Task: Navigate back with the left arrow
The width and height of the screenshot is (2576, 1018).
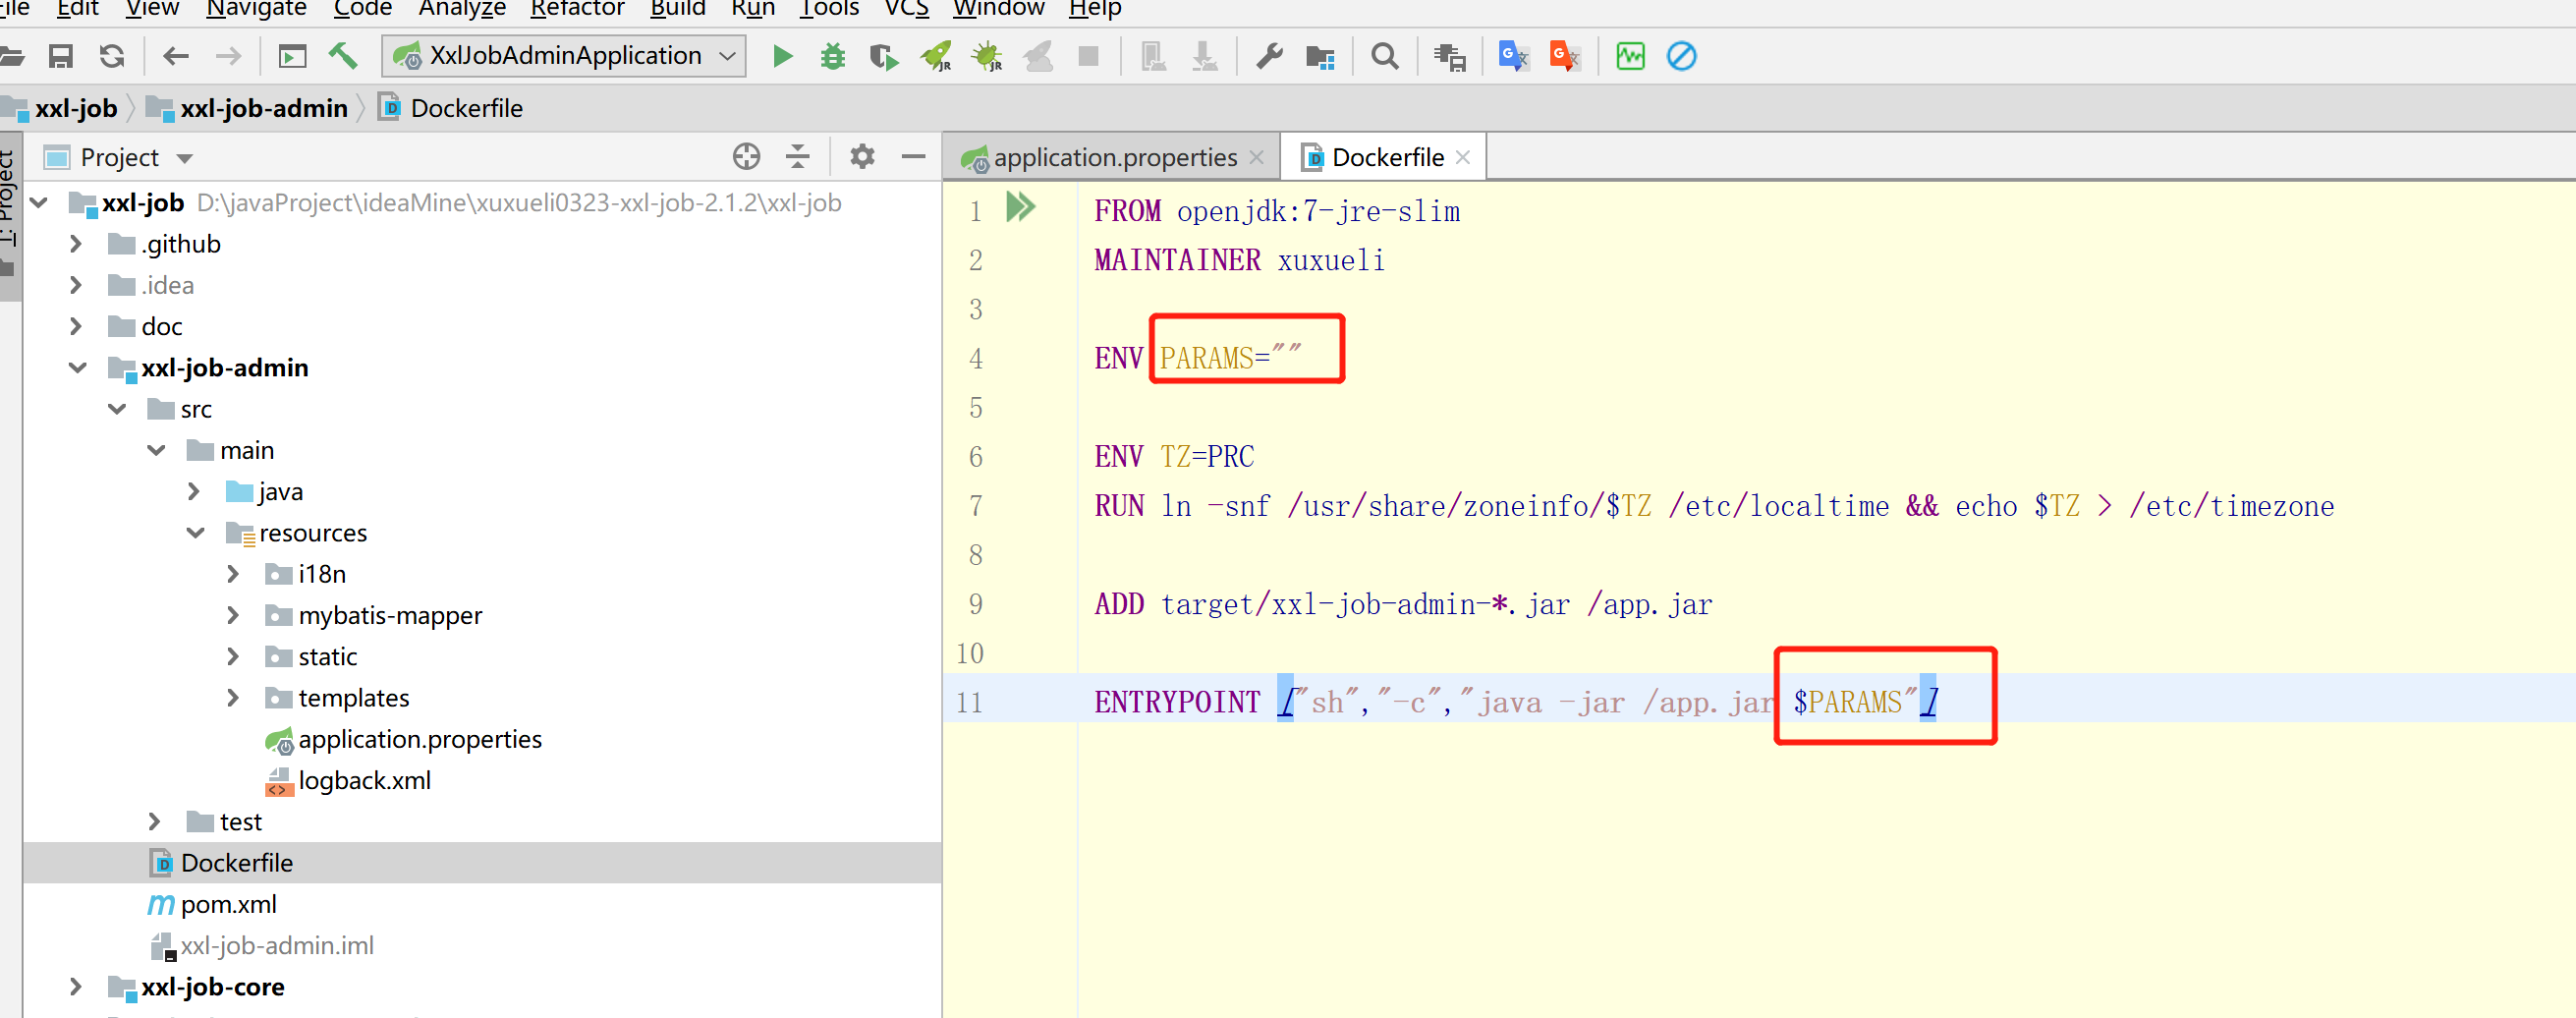Action: [176, 56]
